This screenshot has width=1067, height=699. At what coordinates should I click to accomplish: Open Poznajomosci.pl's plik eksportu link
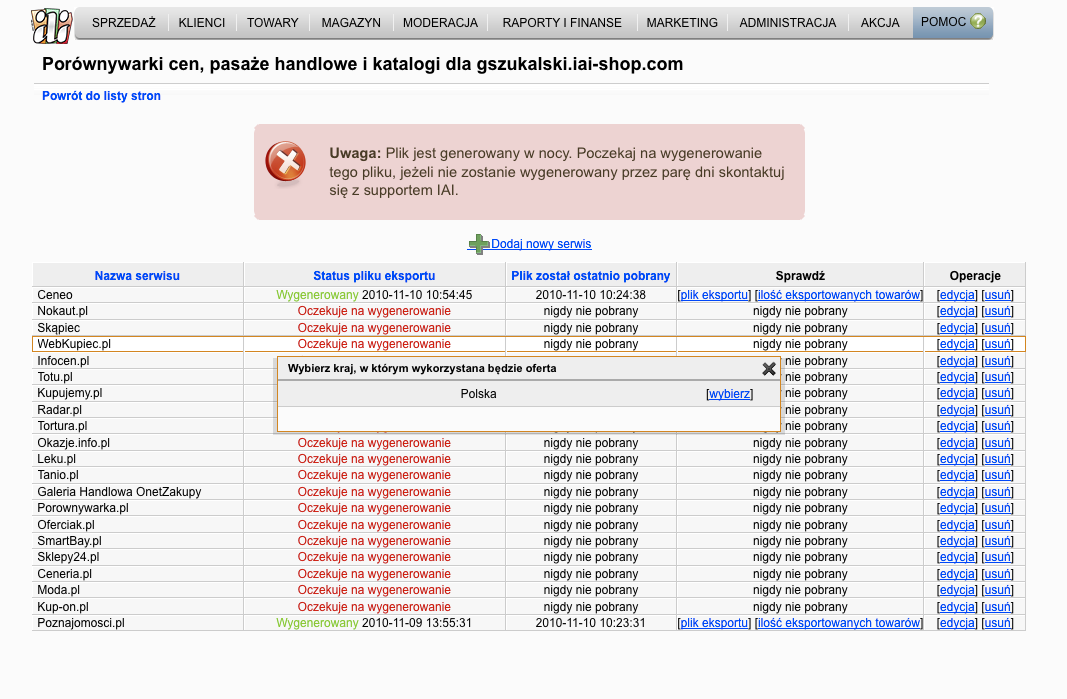[715, 623]
